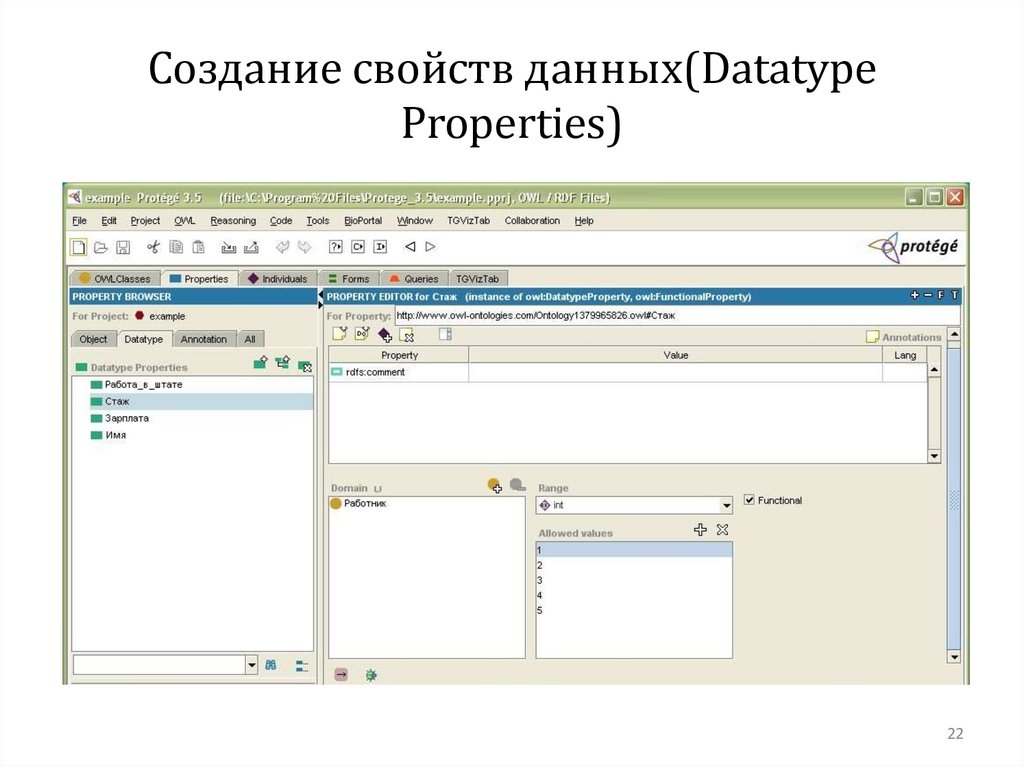Screen dimensions: 1024x767
Task: Select the All properties sub-tab
Action: pyautogui.click(x=250, y=339)
